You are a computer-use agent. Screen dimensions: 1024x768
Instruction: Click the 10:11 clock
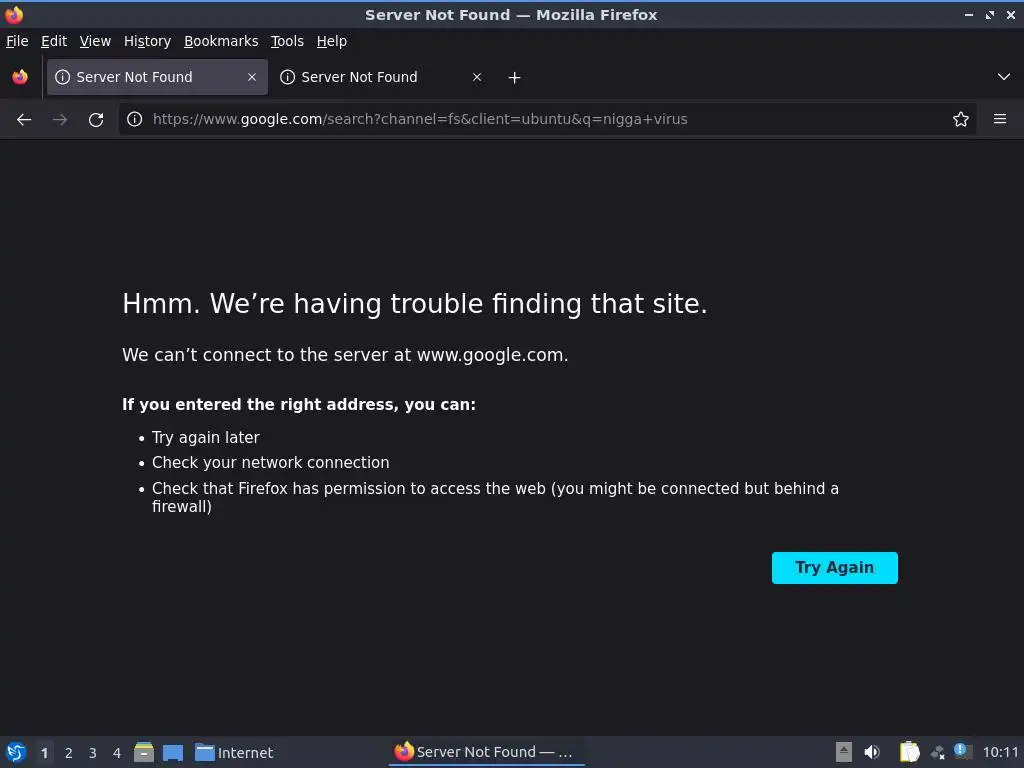pos(1000,752)
